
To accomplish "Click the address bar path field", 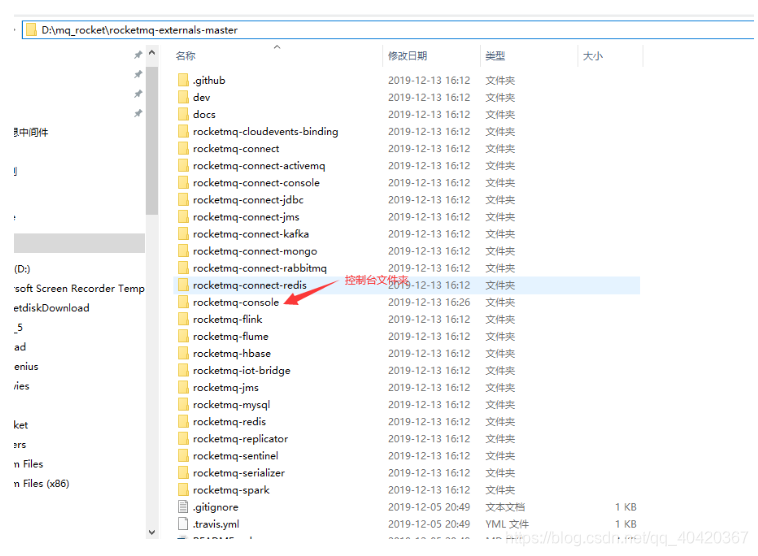I will 388,30.
